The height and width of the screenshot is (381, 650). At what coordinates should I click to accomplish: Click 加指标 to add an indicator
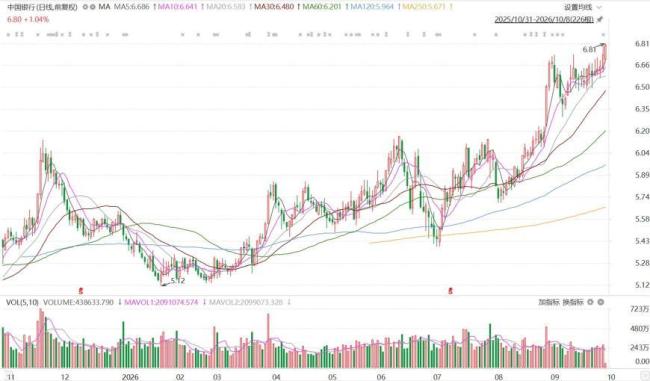(x=549, y=302)
